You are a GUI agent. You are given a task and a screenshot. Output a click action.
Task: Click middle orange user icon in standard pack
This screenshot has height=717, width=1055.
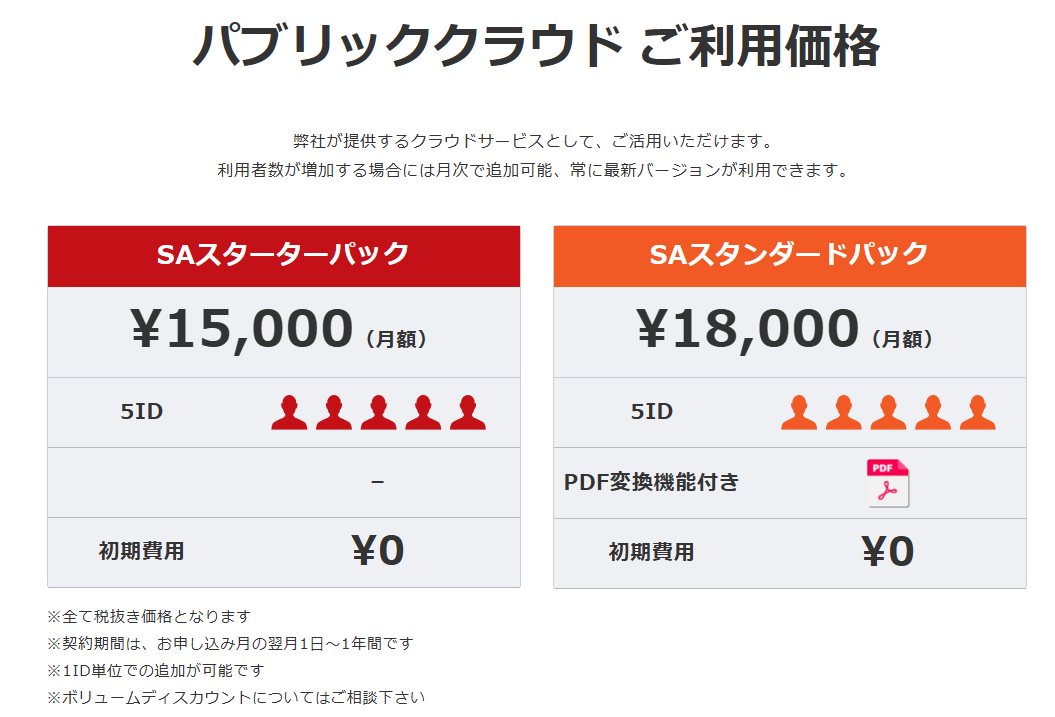click(x=888, y=412)
